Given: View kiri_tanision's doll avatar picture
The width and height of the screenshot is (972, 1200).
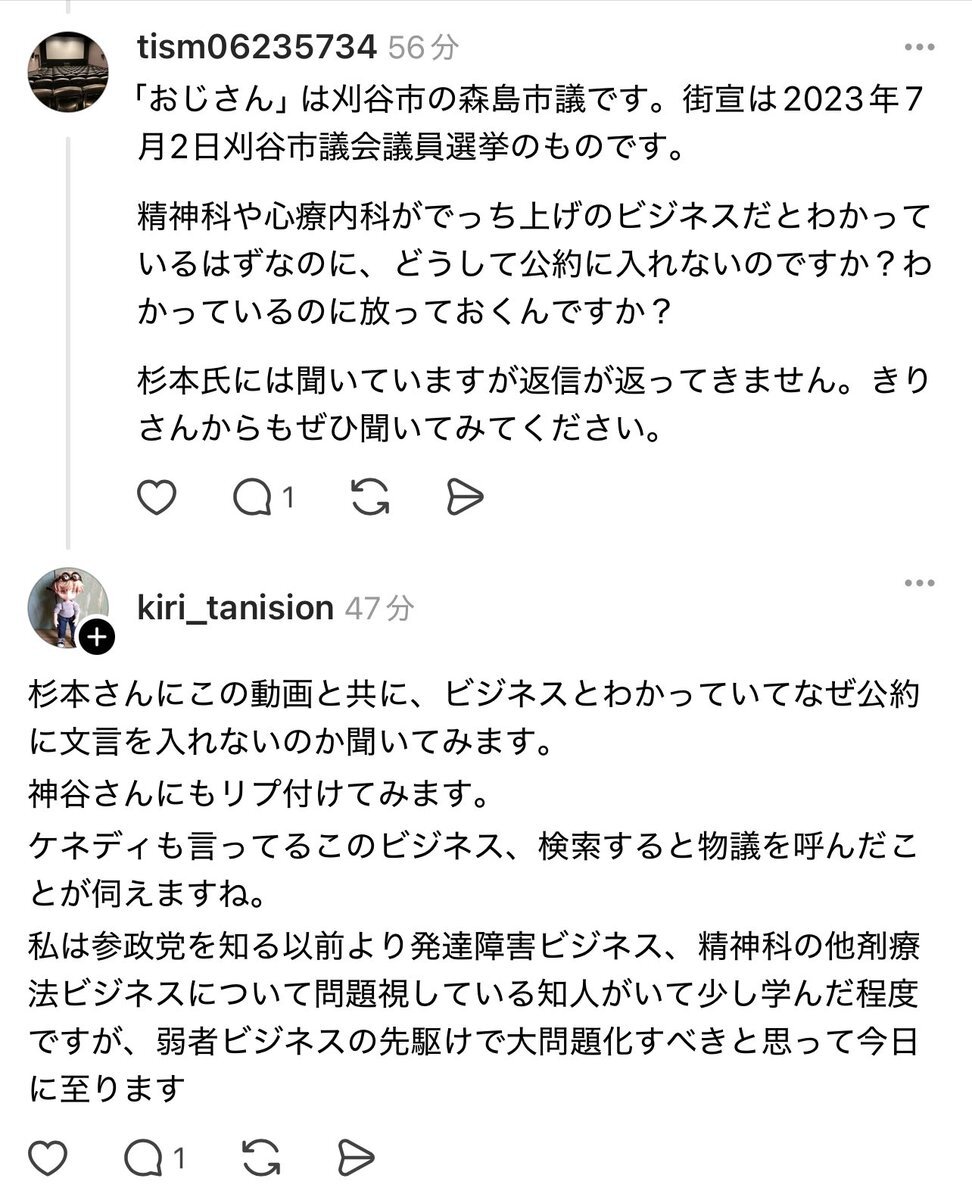Looking at the screenshot, I should pyautogui.click(x=68, y=608).
